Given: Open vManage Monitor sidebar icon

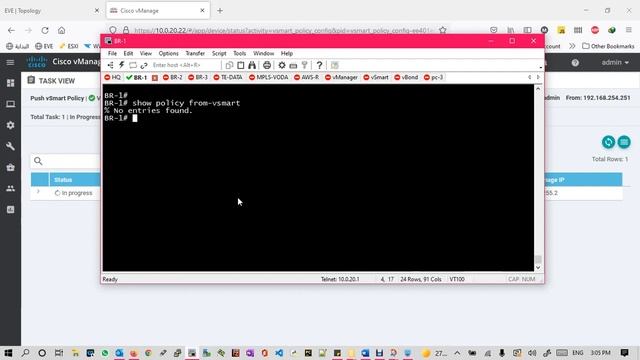Looking at the screenshot, I should [11, 104].
